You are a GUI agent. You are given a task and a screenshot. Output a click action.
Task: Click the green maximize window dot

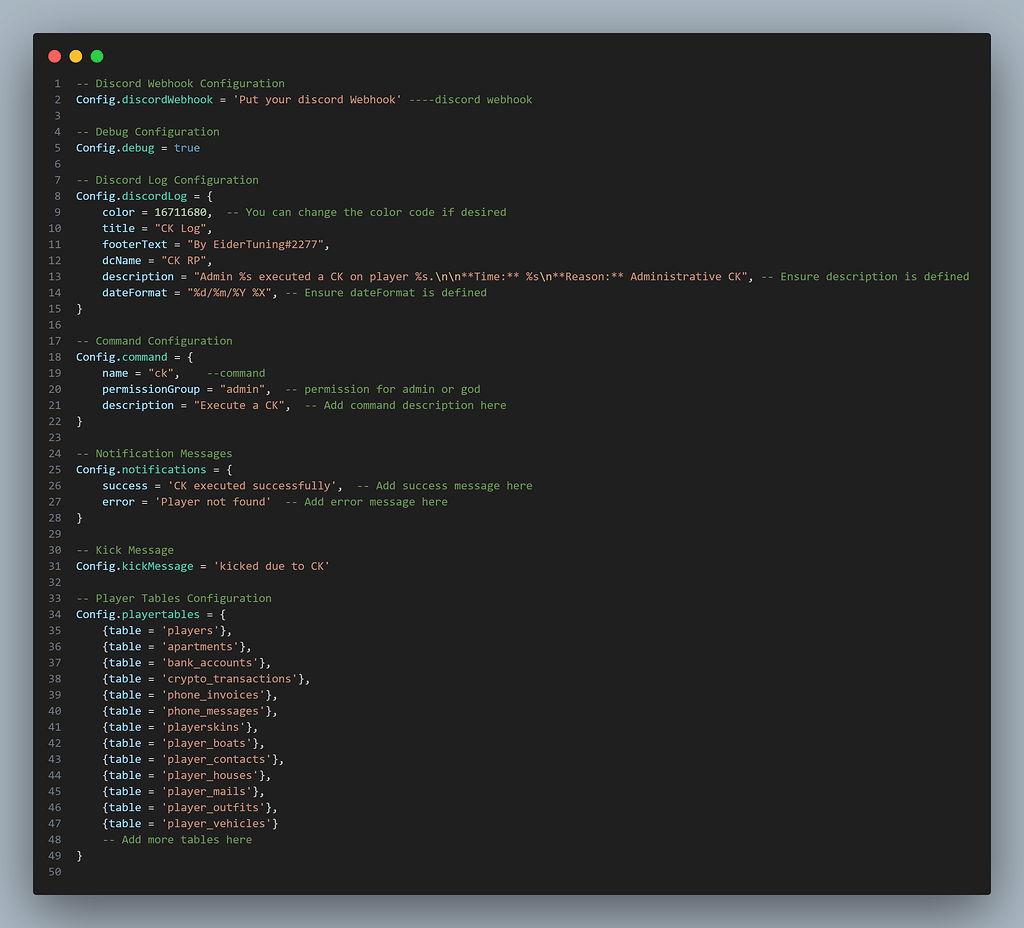click(97, 56)
